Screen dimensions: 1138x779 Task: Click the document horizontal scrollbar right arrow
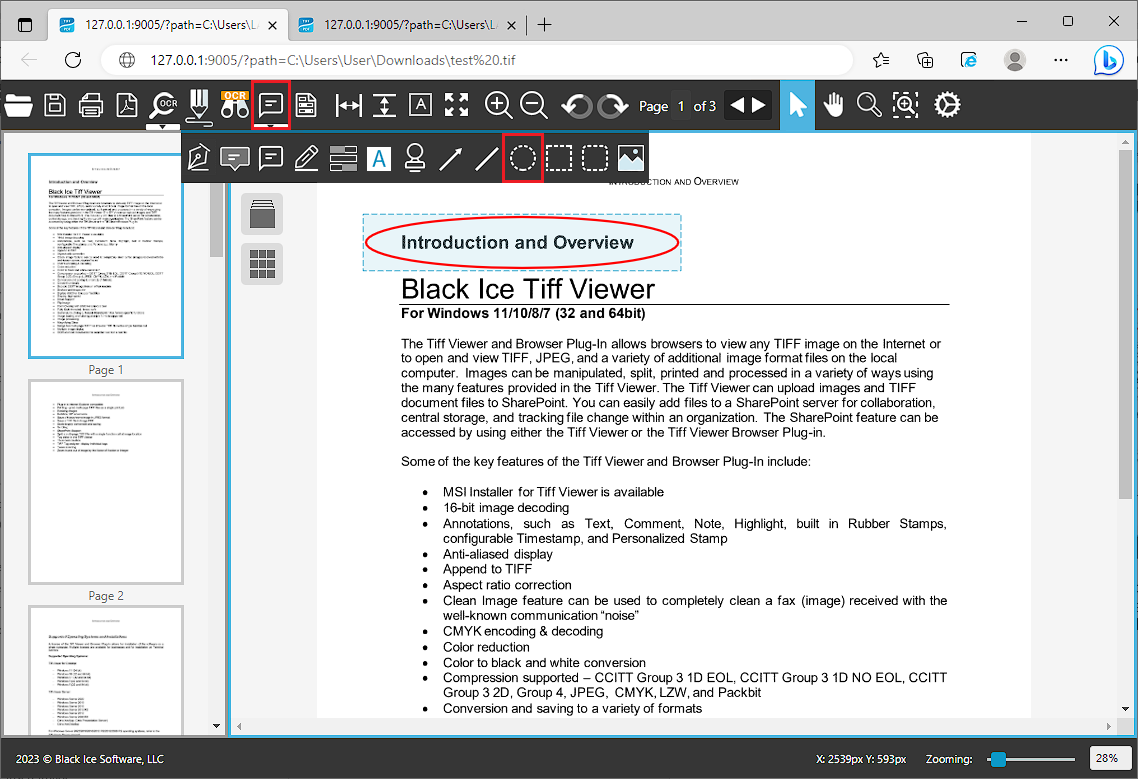click(x=1108, y=726)
